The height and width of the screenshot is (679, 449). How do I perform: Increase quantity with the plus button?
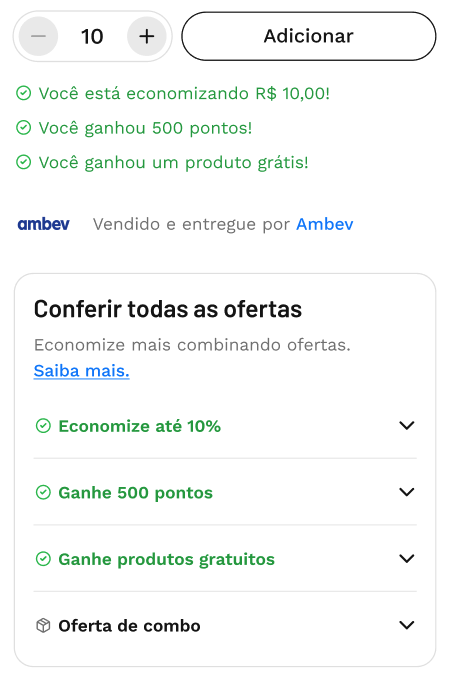(x=147, y=36)
